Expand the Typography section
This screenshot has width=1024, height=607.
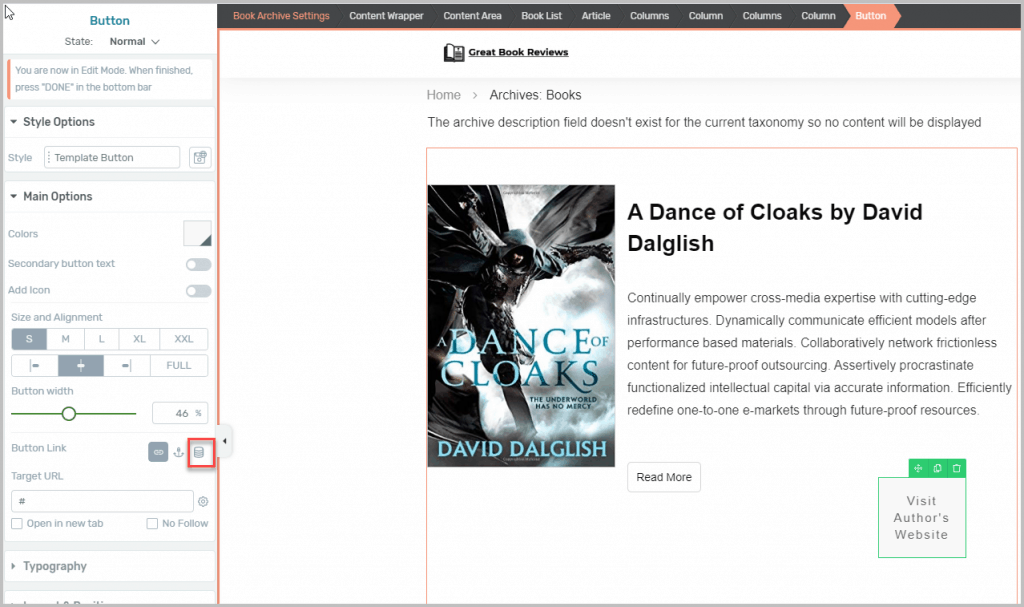click(x=55, y=566)
